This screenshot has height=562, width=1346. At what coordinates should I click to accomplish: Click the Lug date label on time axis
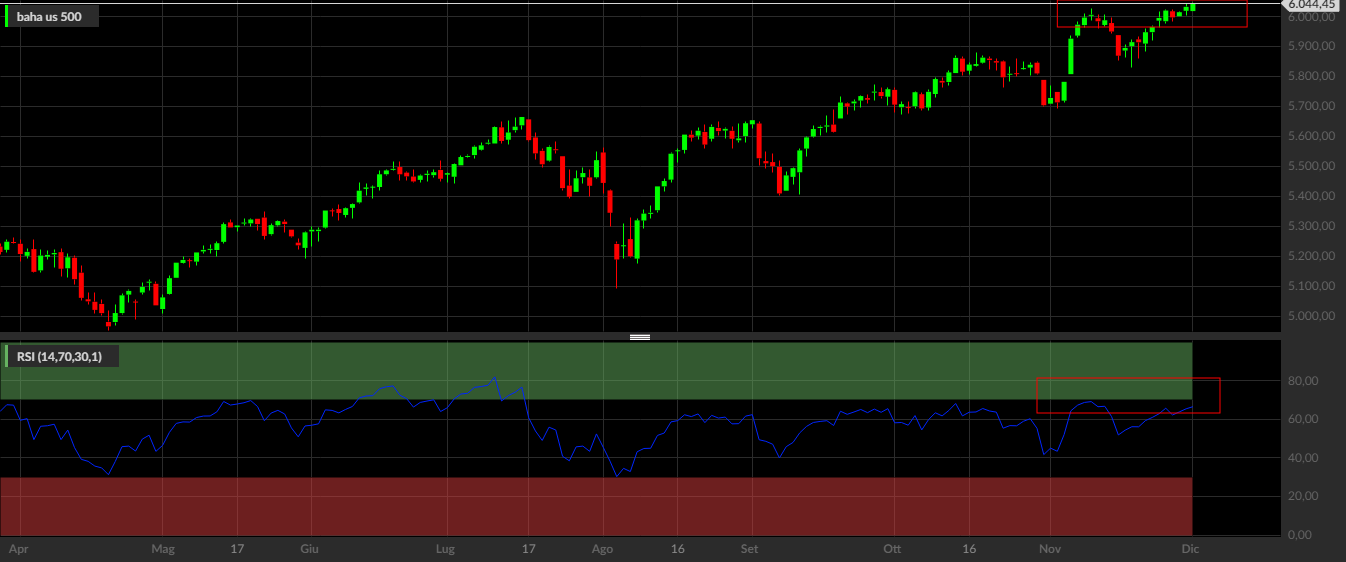point(446,549)
